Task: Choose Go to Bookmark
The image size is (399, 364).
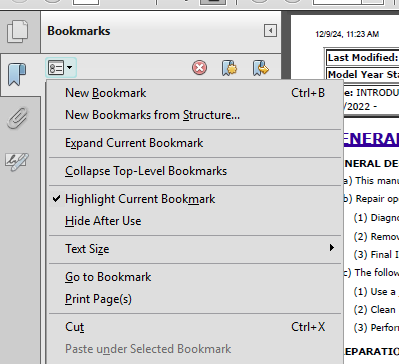Action: 195,277
